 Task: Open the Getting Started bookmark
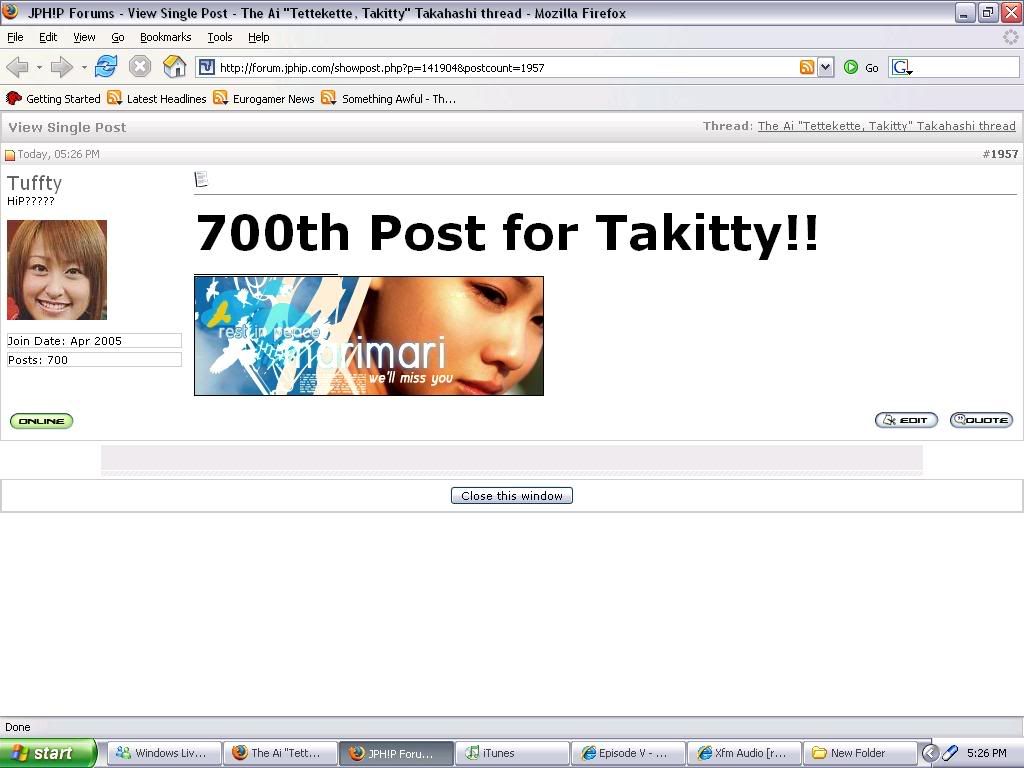click(x=53, y=99)
